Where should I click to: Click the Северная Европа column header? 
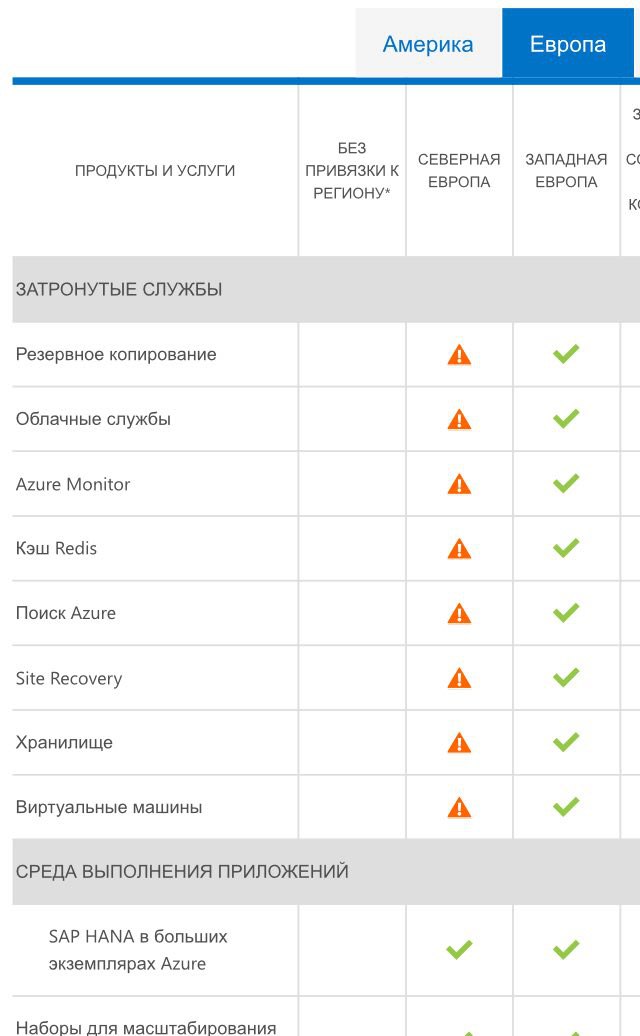[459, 170]
